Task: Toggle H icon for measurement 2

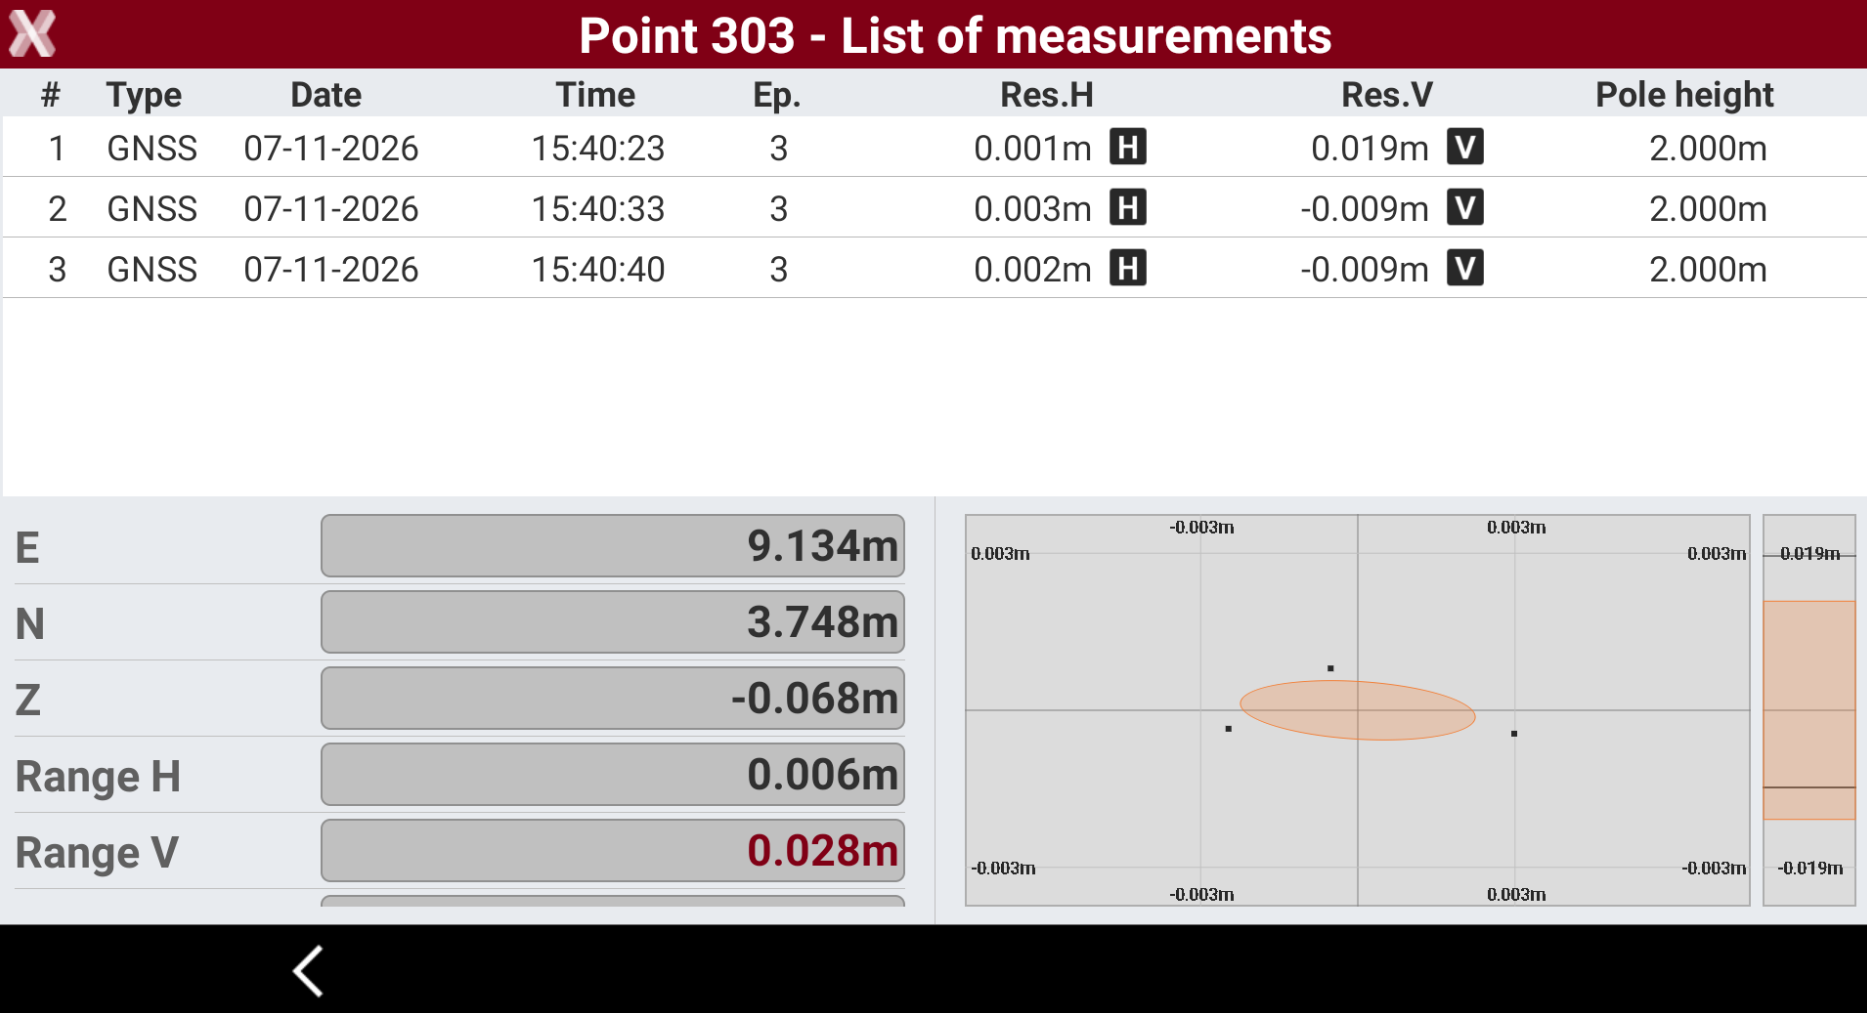Action: [1128, 208]
